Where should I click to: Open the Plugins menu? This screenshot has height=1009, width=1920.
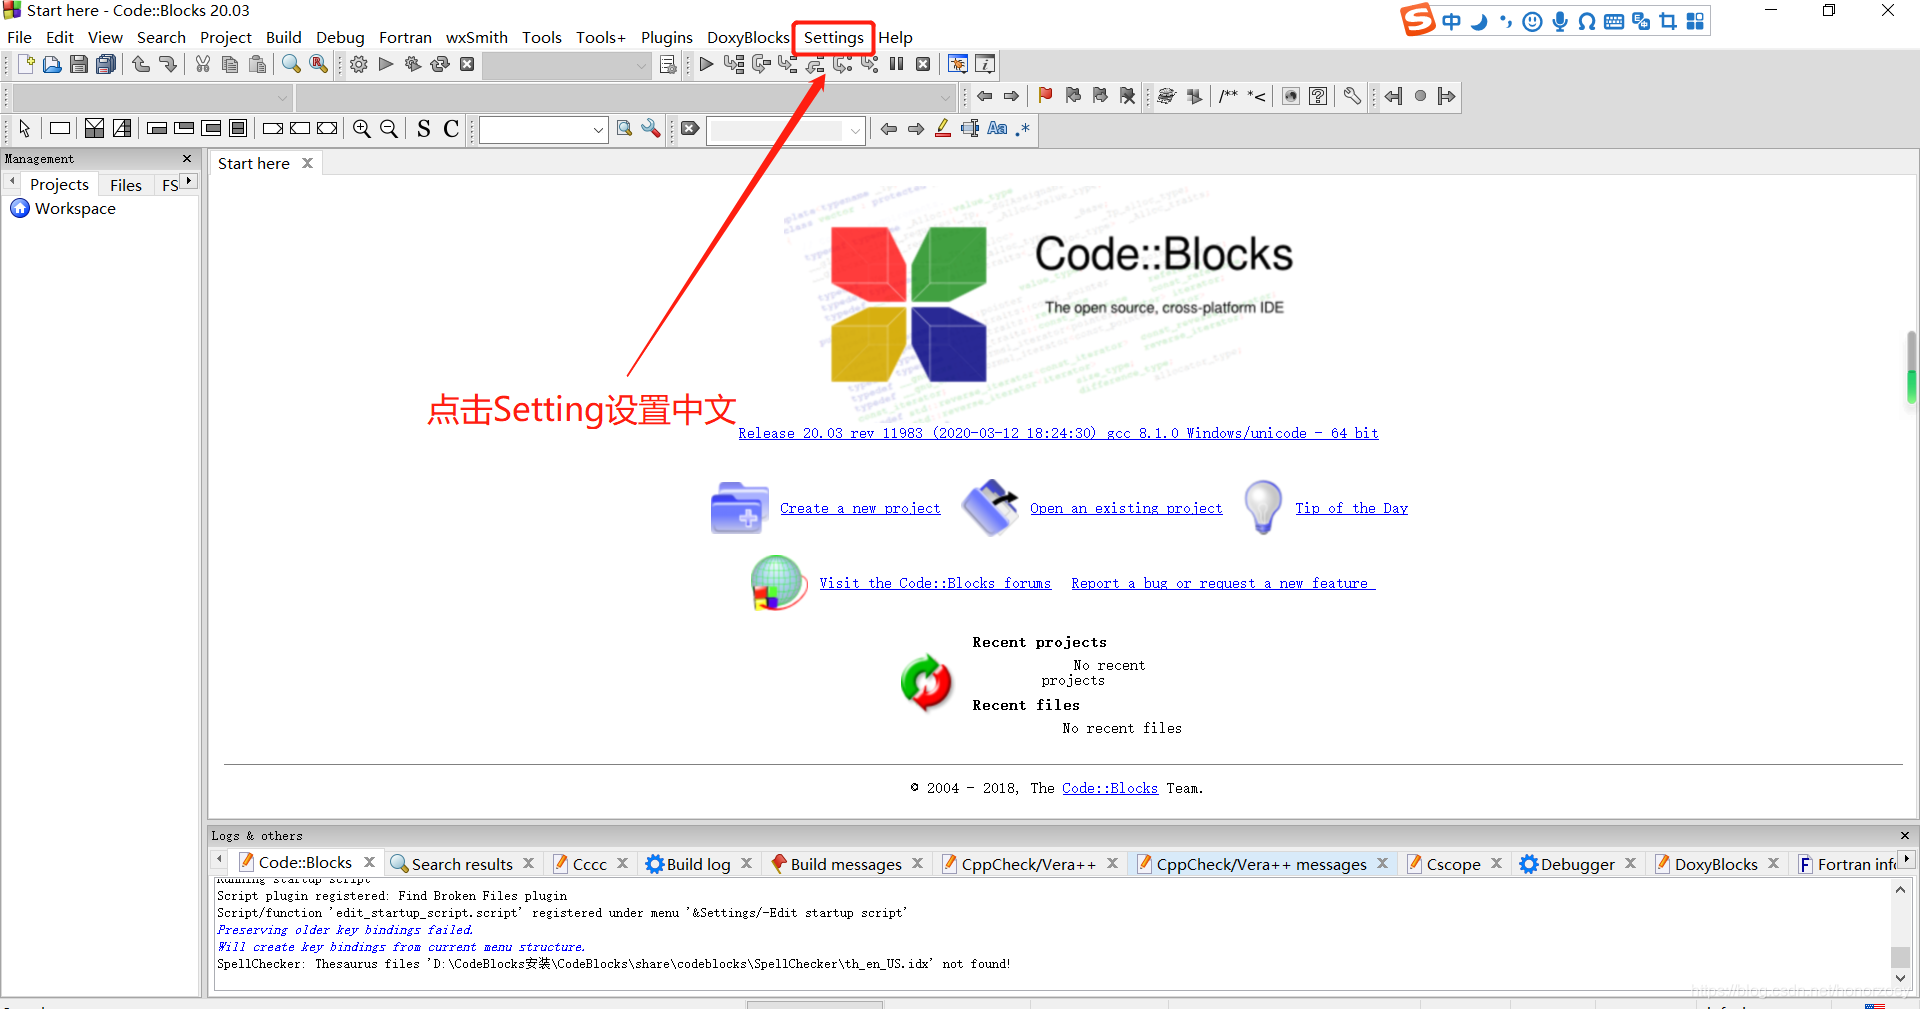[x=667, y=38]
